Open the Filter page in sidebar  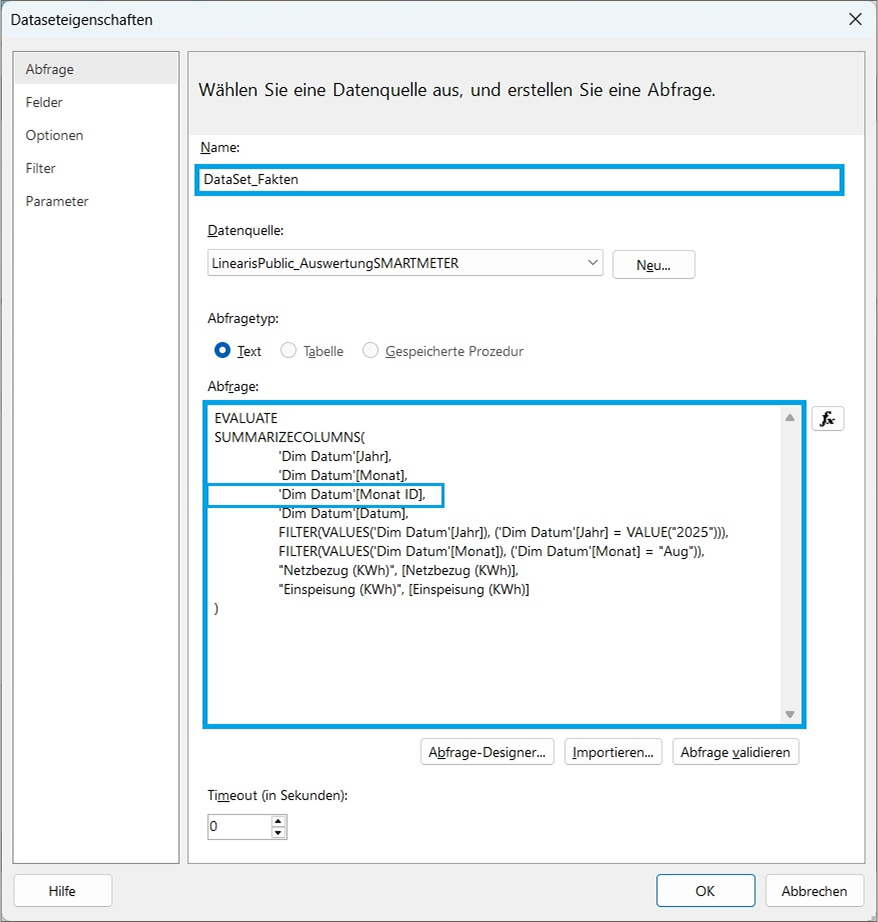41,168
